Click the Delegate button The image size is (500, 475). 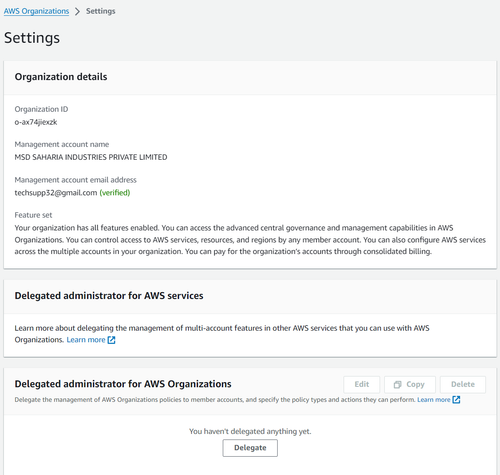[x=250, y=448]
